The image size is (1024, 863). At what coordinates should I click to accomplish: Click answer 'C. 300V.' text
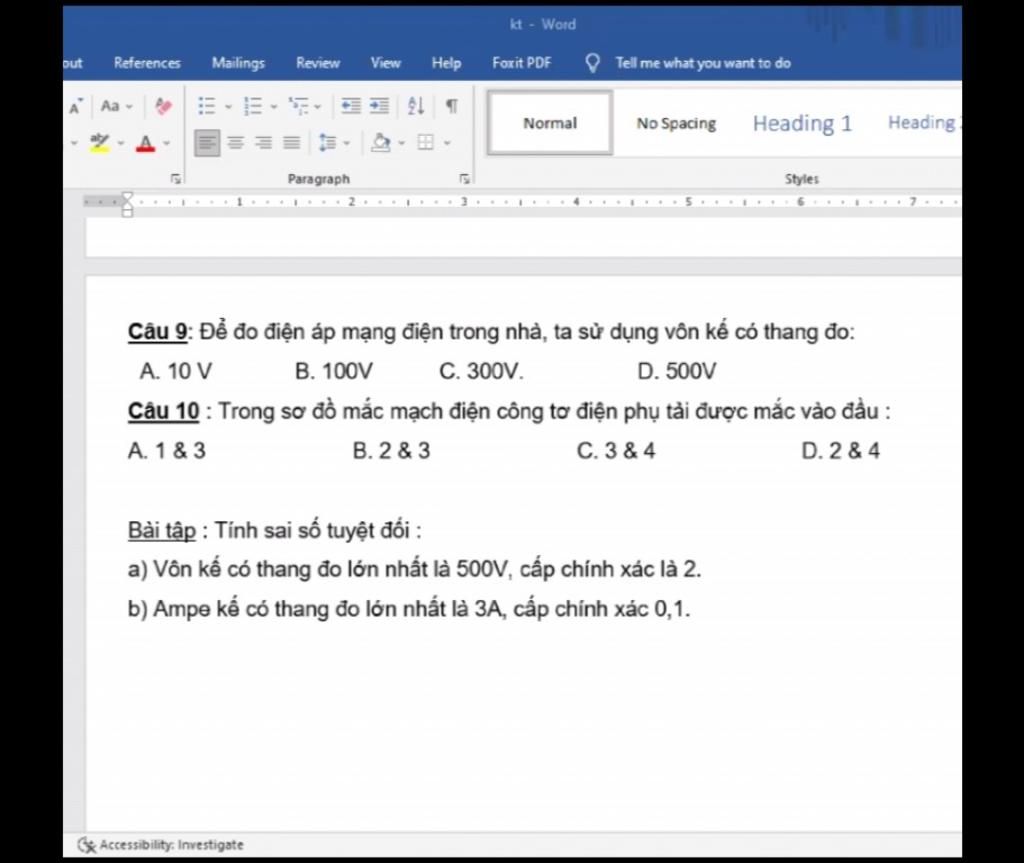tap(481, 371)
